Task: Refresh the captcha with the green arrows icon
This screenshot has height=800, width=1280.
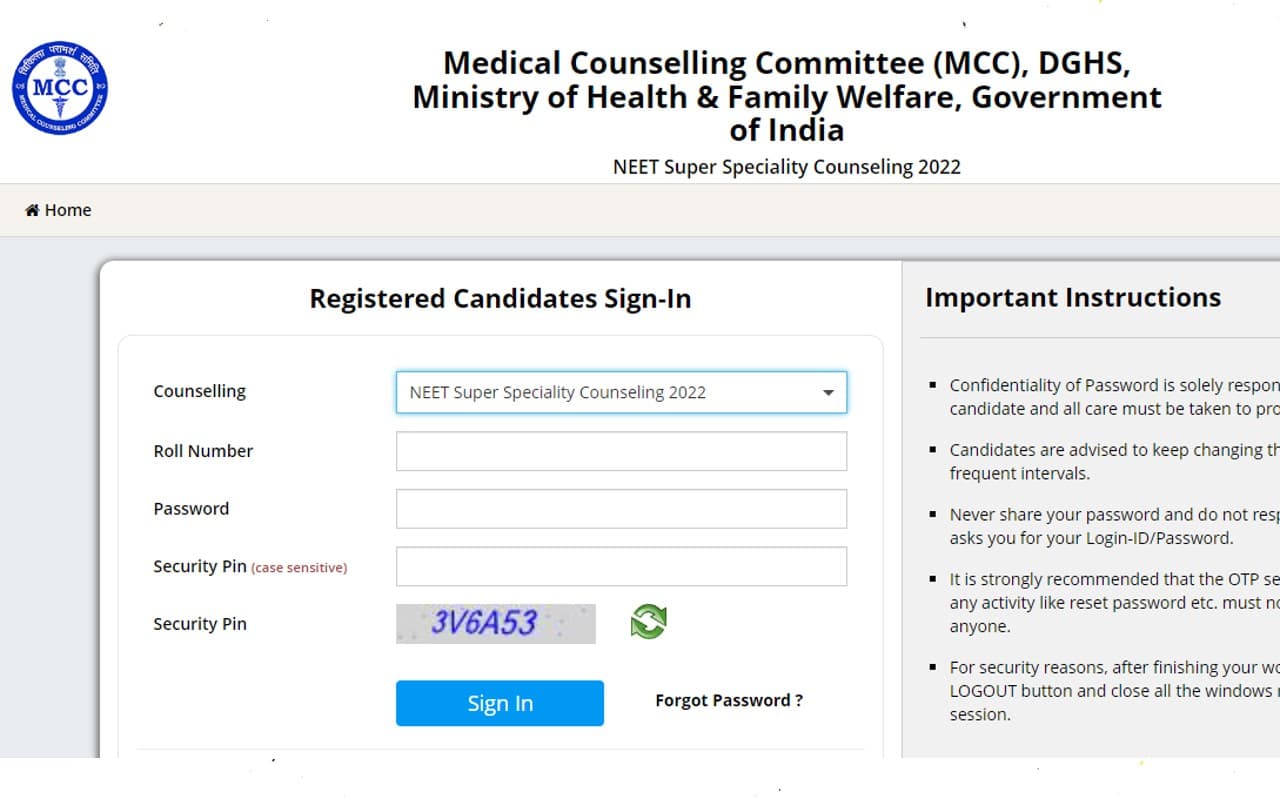Action: [x=646, y=622]
